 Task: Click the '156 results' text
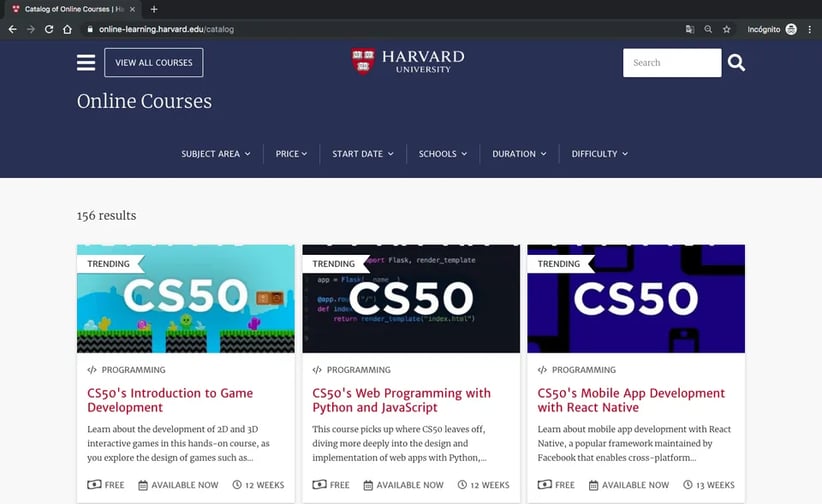tap(106, 216)
